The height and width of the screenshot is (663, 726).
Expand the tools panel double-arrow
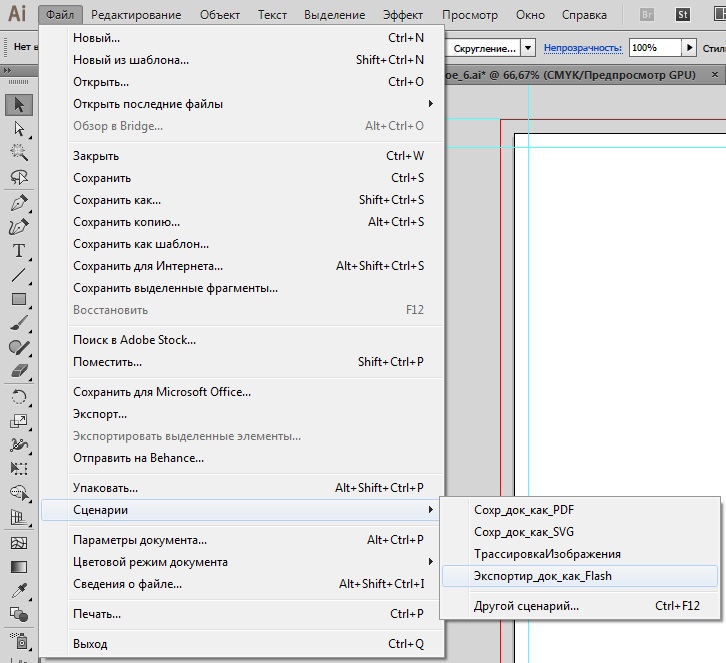pyautogui.click(x=7, y=70)
